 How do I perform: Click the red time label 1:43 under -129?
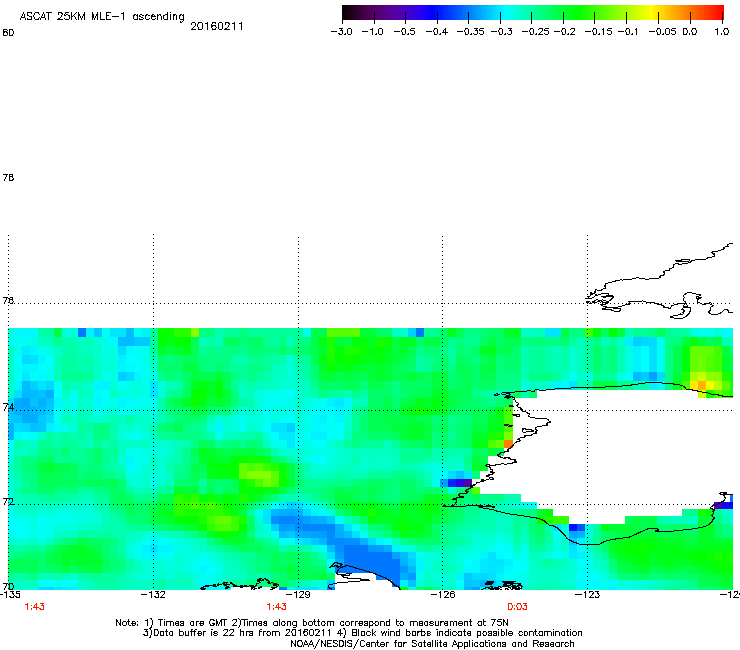(276, 607)
